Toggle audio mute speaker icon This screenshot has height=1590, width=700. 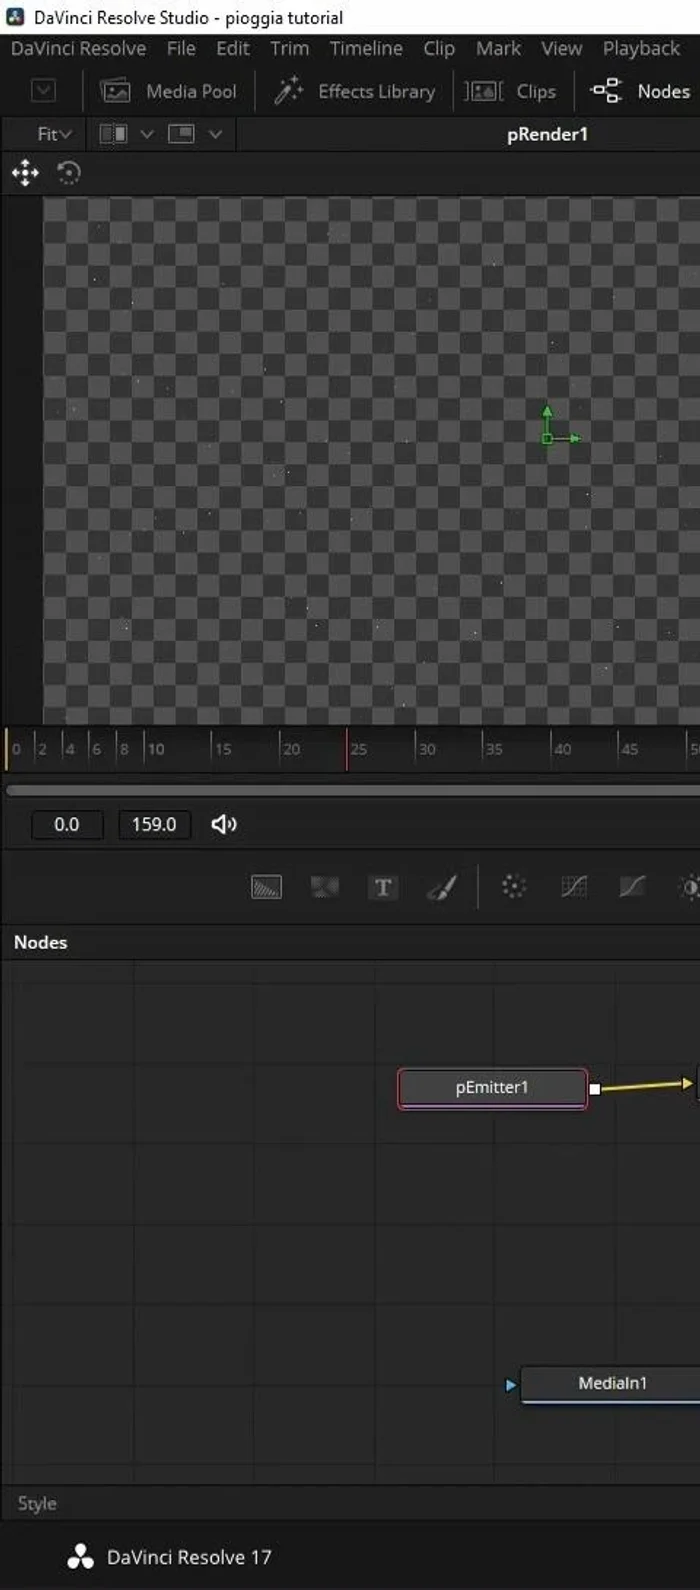pos(224,824)
